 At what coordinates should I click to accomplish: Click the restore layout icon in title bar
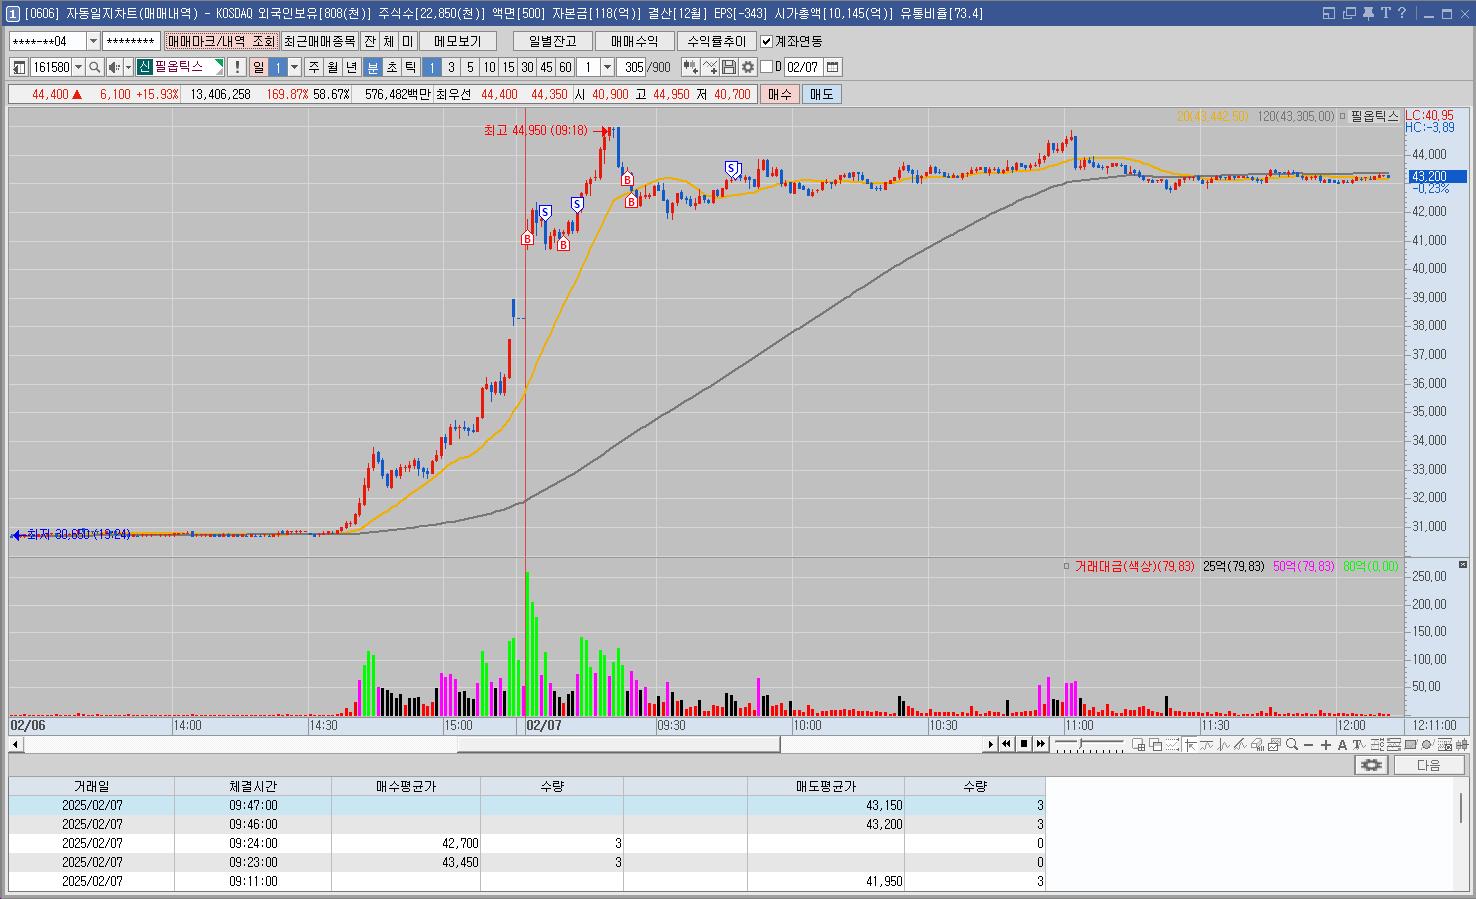coord(1329,13)
